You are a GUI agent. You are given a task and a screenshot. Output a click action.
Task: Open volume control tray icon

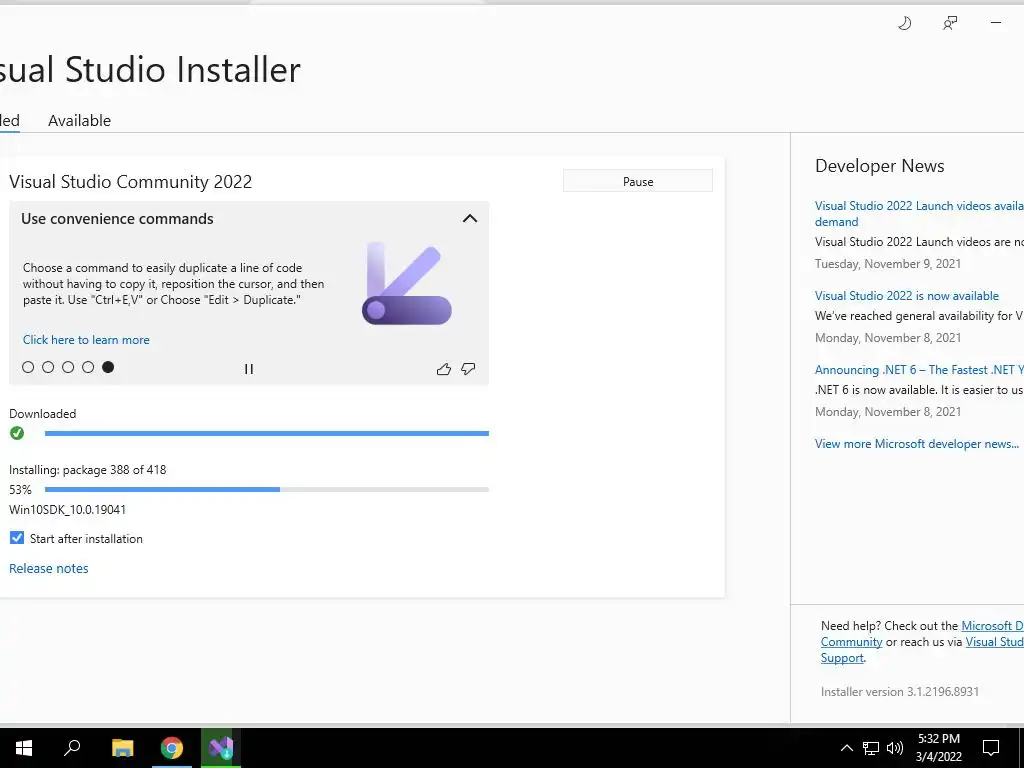point(895,748)
